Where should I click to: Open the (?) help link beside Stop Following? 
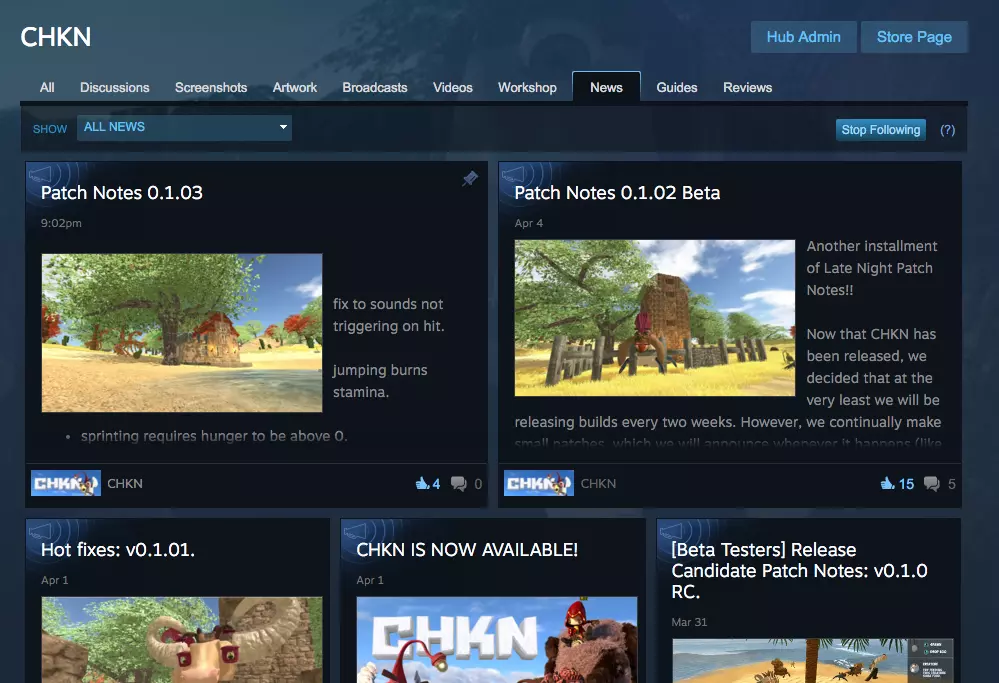[x=947, y=130]
